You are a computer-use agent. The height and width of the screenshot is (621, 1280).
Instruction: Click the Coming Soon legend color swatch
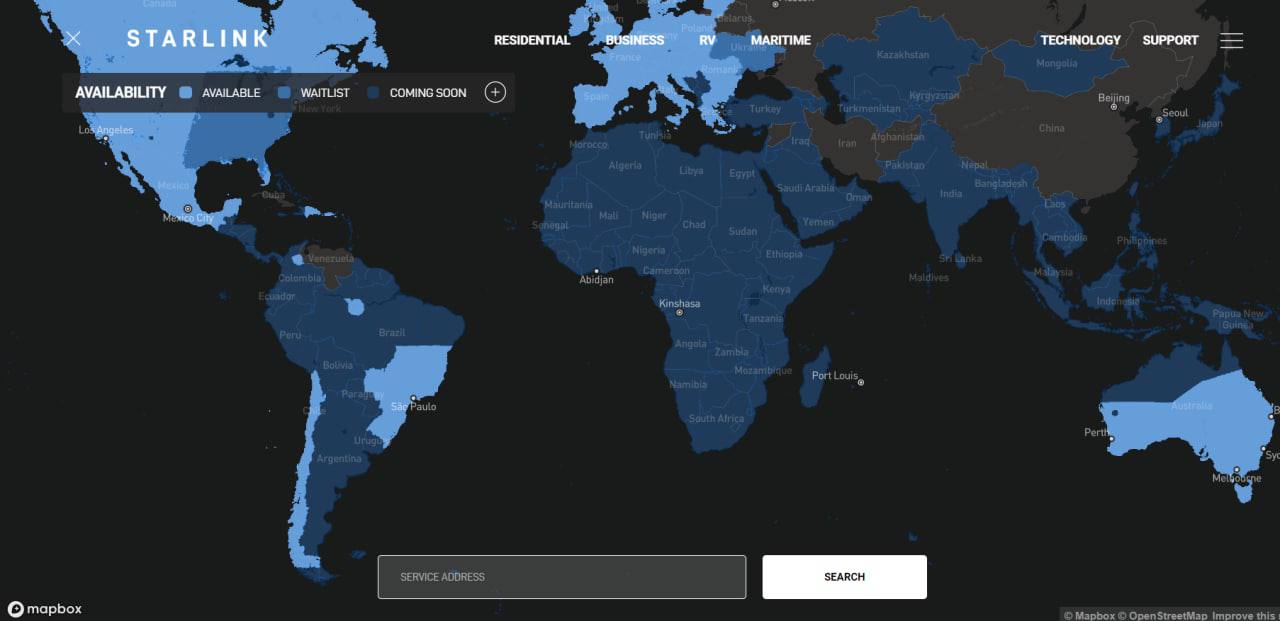pyautogui.click(x=373, y=93)
